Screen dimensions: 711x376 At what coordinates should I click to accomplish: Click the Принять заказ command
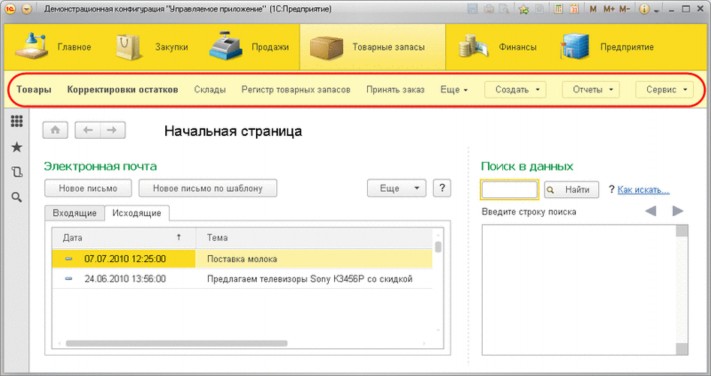pyautogui.click(x=395, y=90)
